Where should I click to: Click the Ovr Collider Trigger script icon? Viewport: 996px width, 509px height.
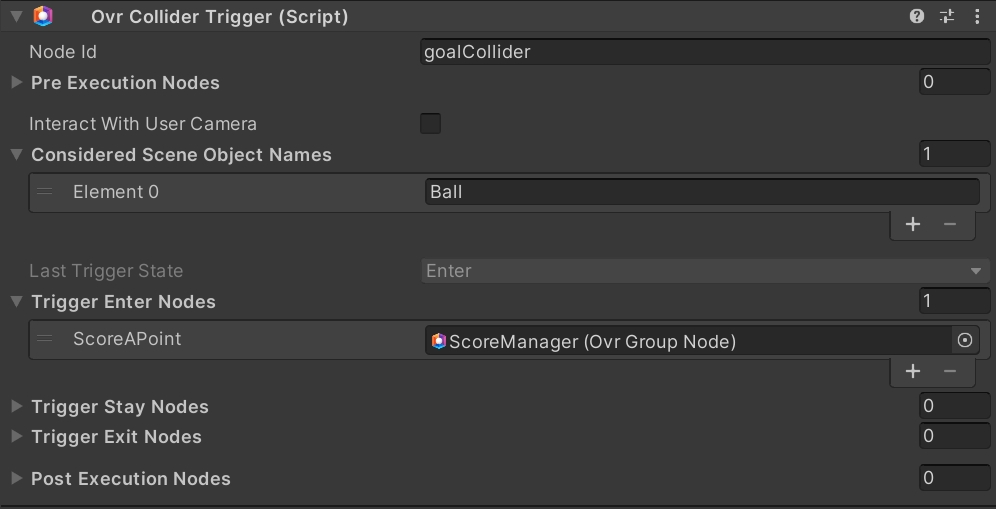[43, 16]
